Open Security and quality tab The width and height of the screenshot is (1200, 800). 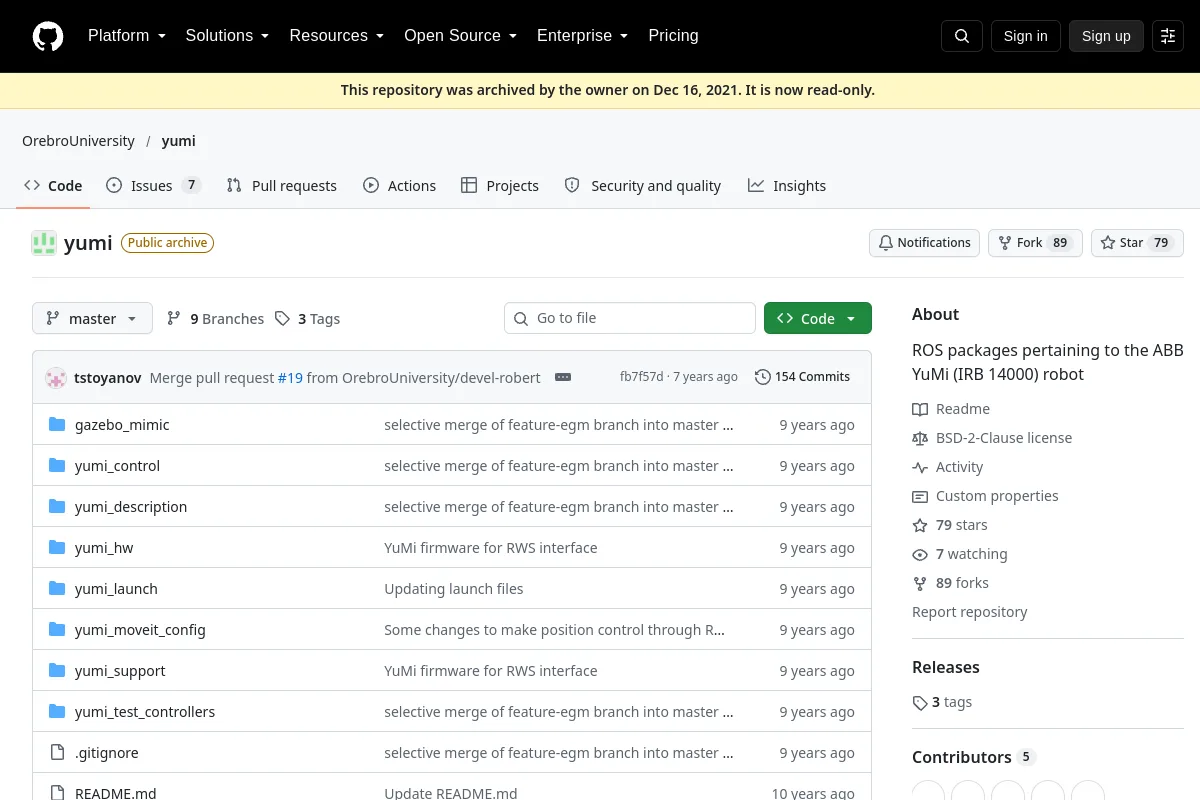[x=643, y=186]
